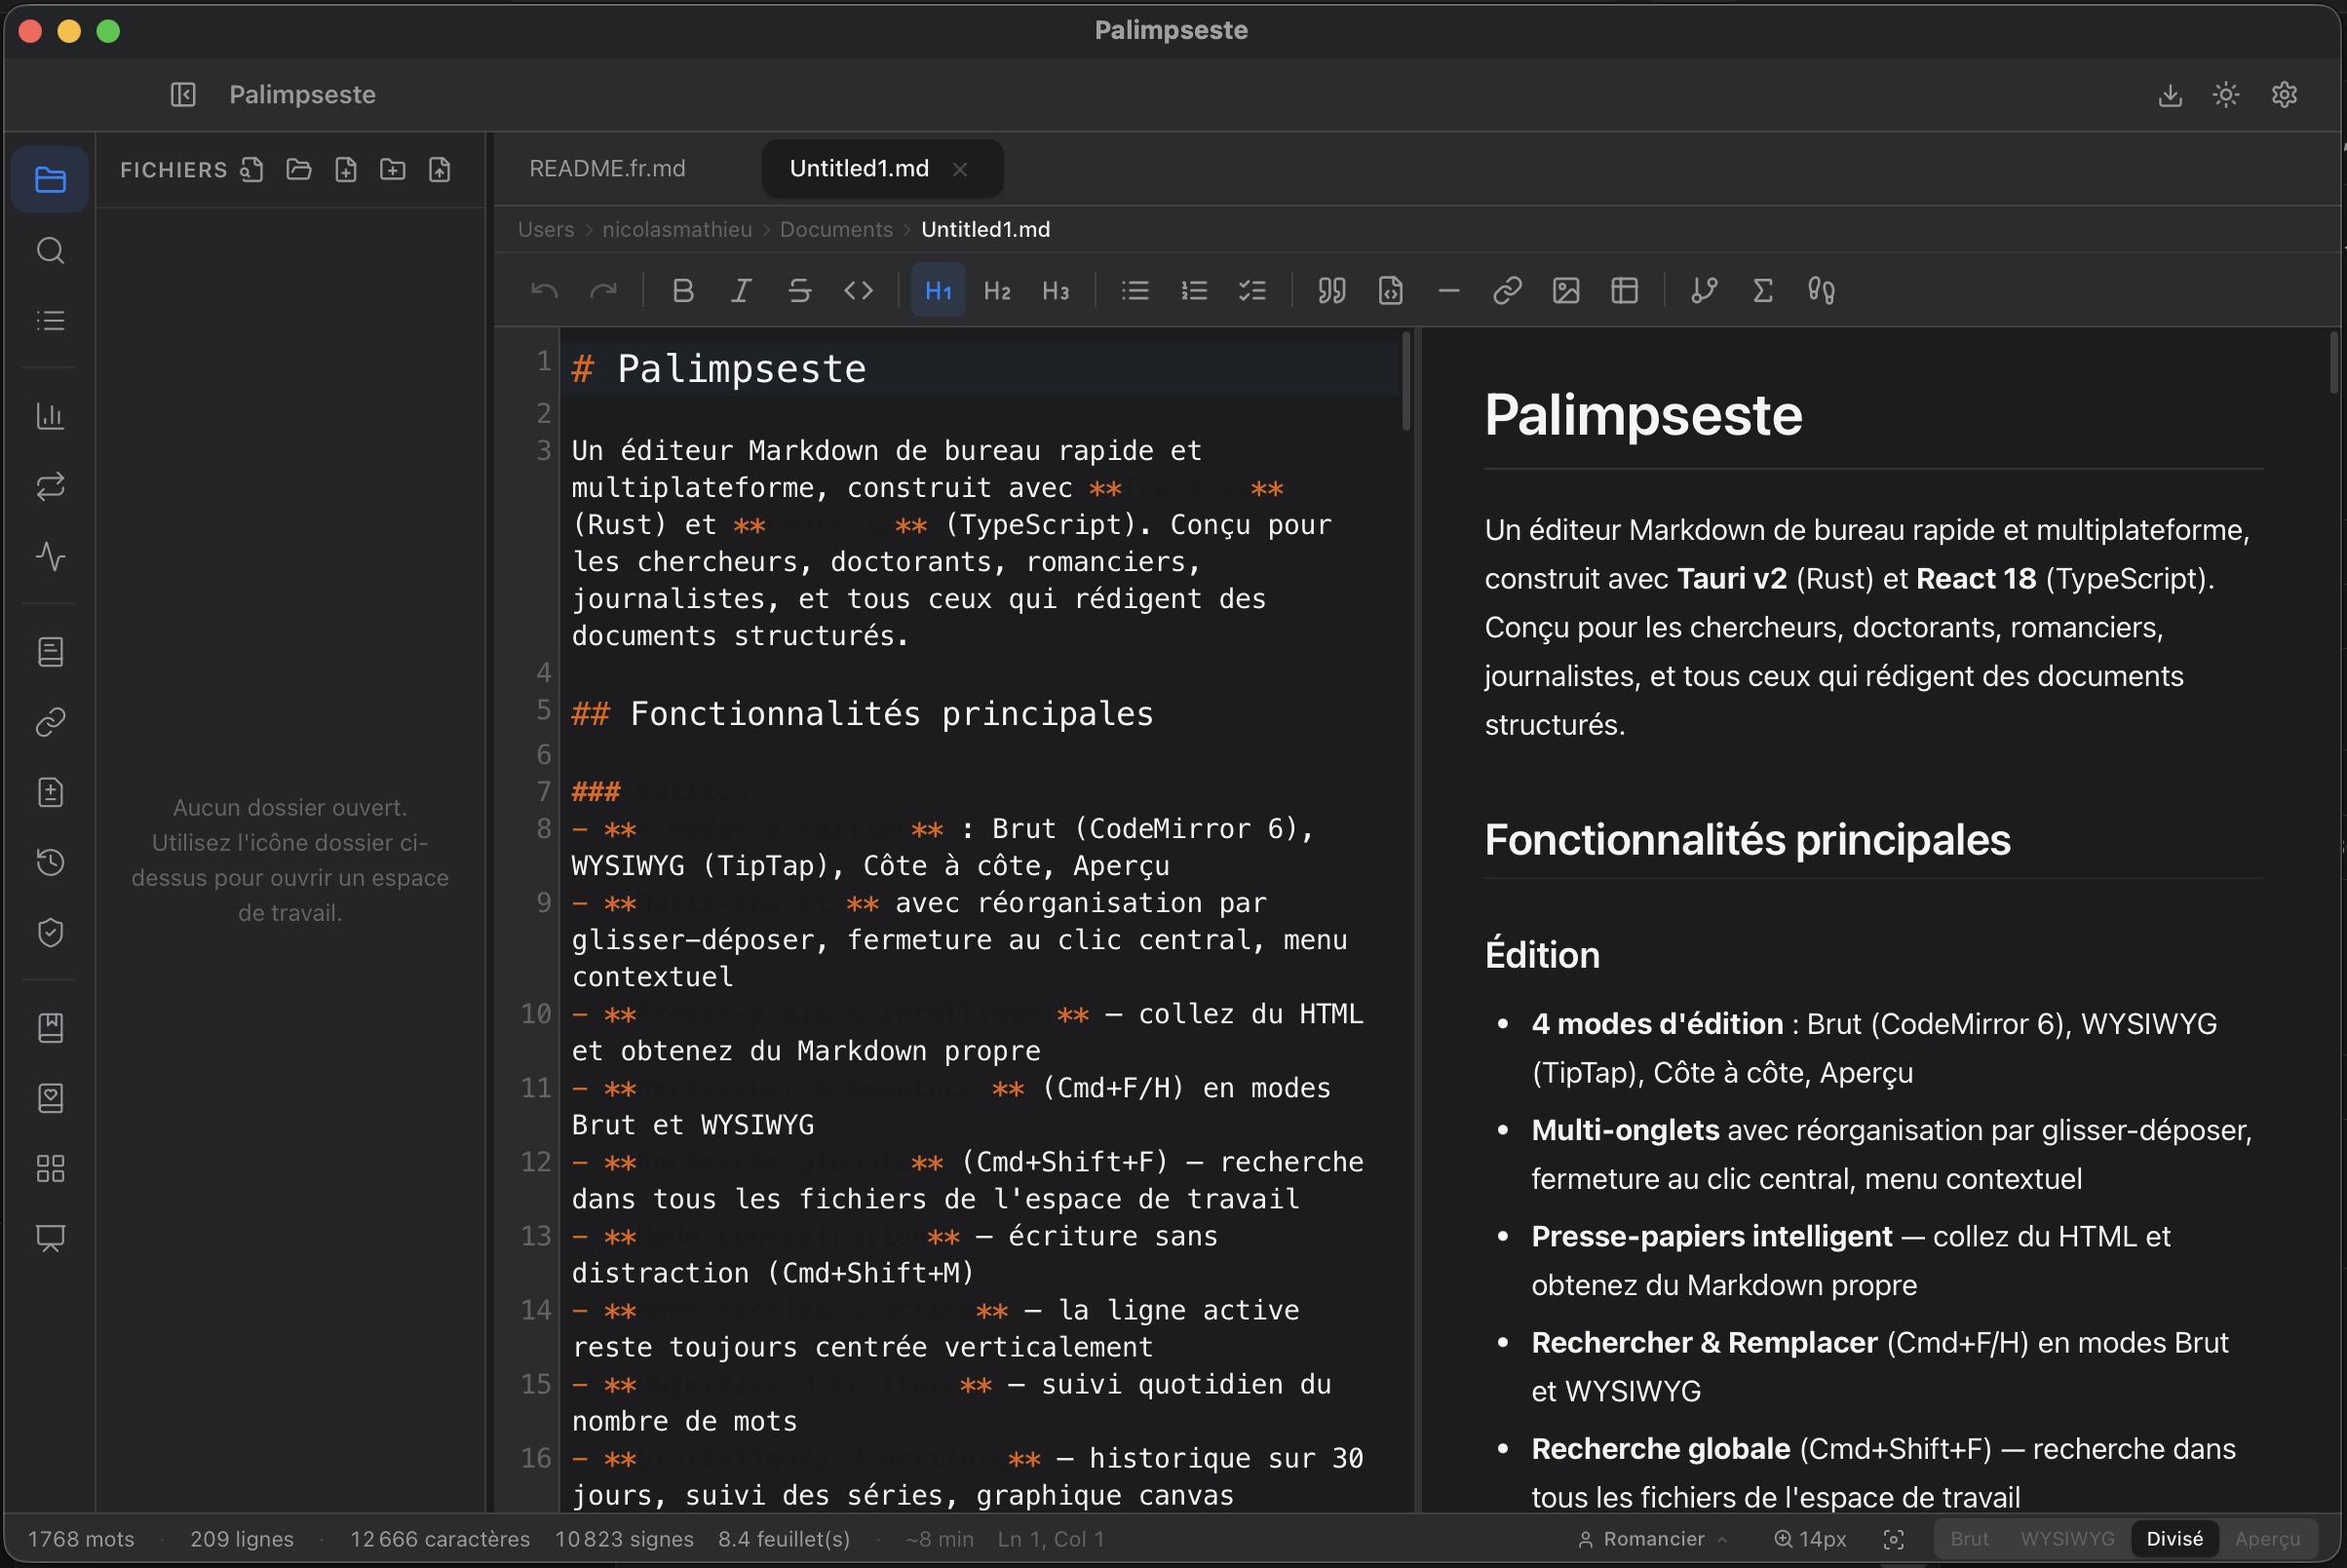2347x1568 pixels.
Task: Insert a task checklist
Action: tap(1252, 290)
